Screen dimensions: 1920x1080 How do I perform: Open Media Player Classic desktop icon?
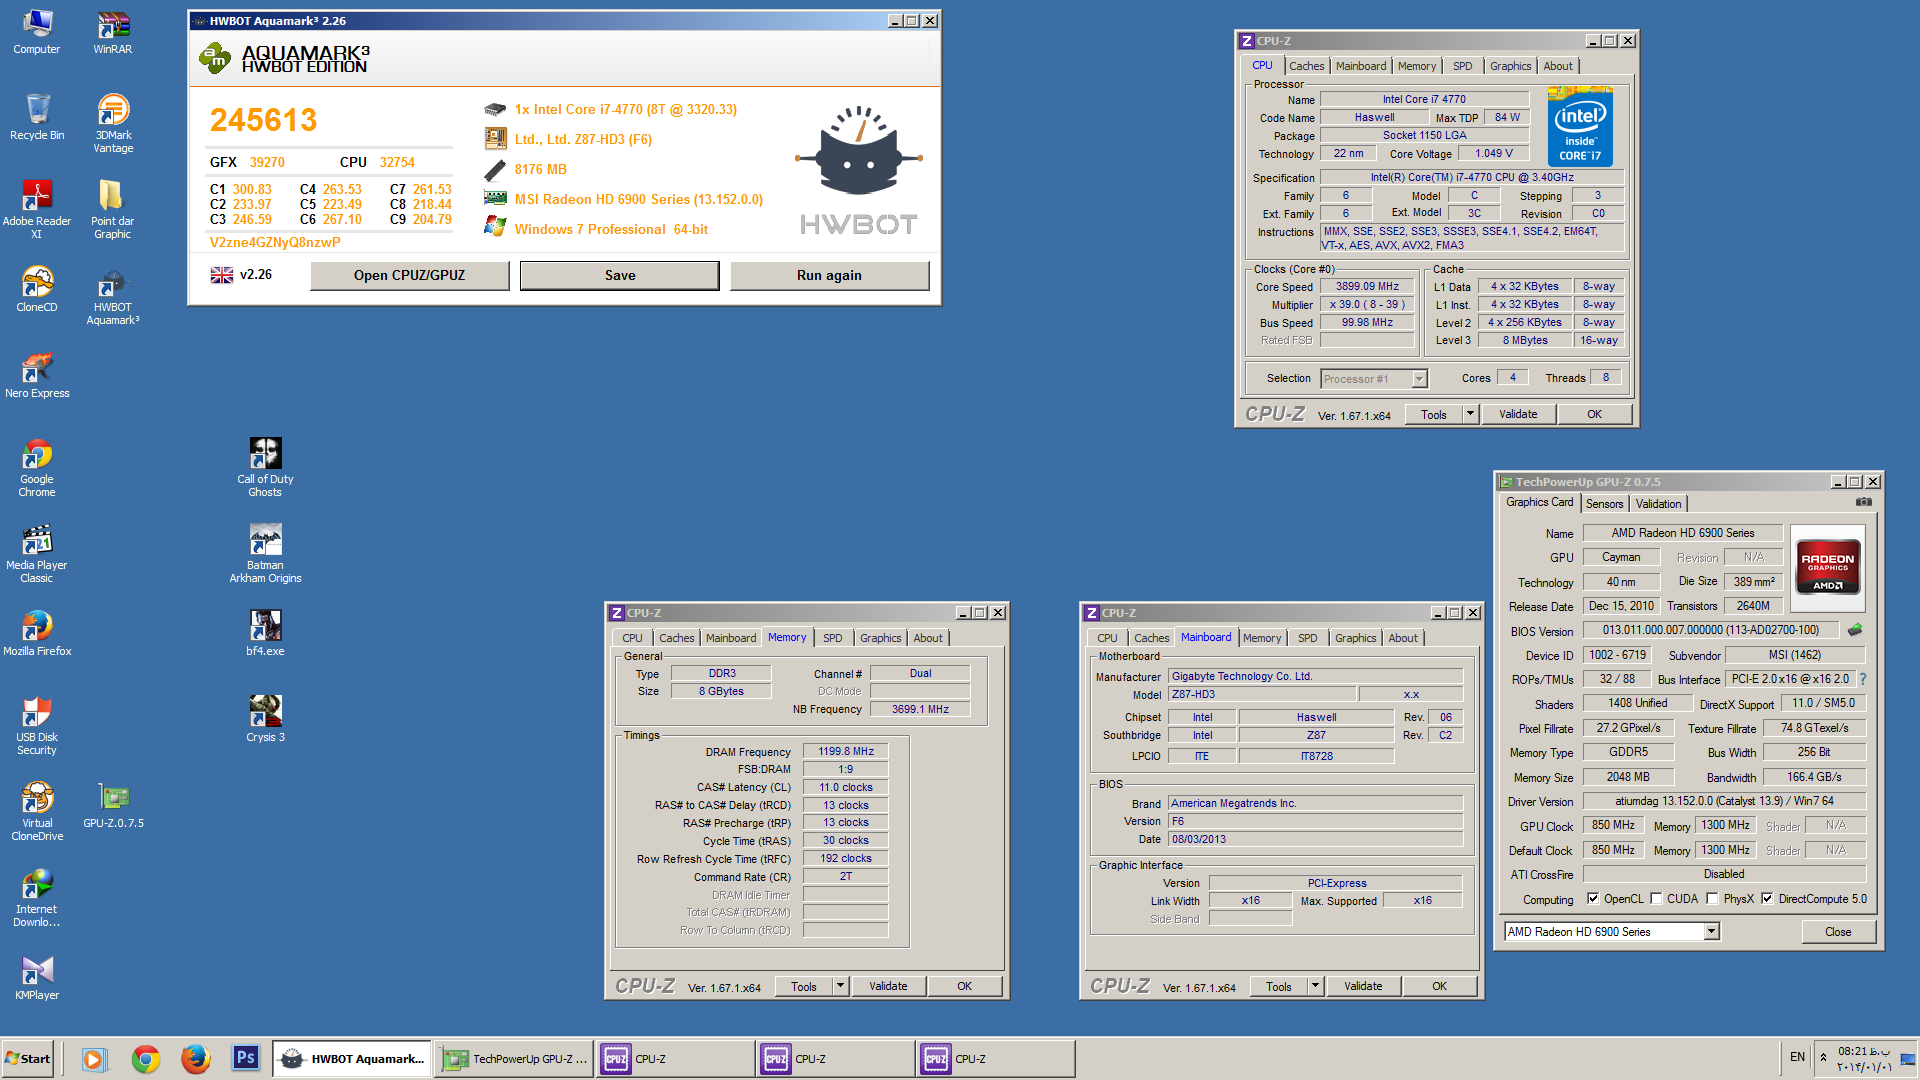tap(37, 554)
